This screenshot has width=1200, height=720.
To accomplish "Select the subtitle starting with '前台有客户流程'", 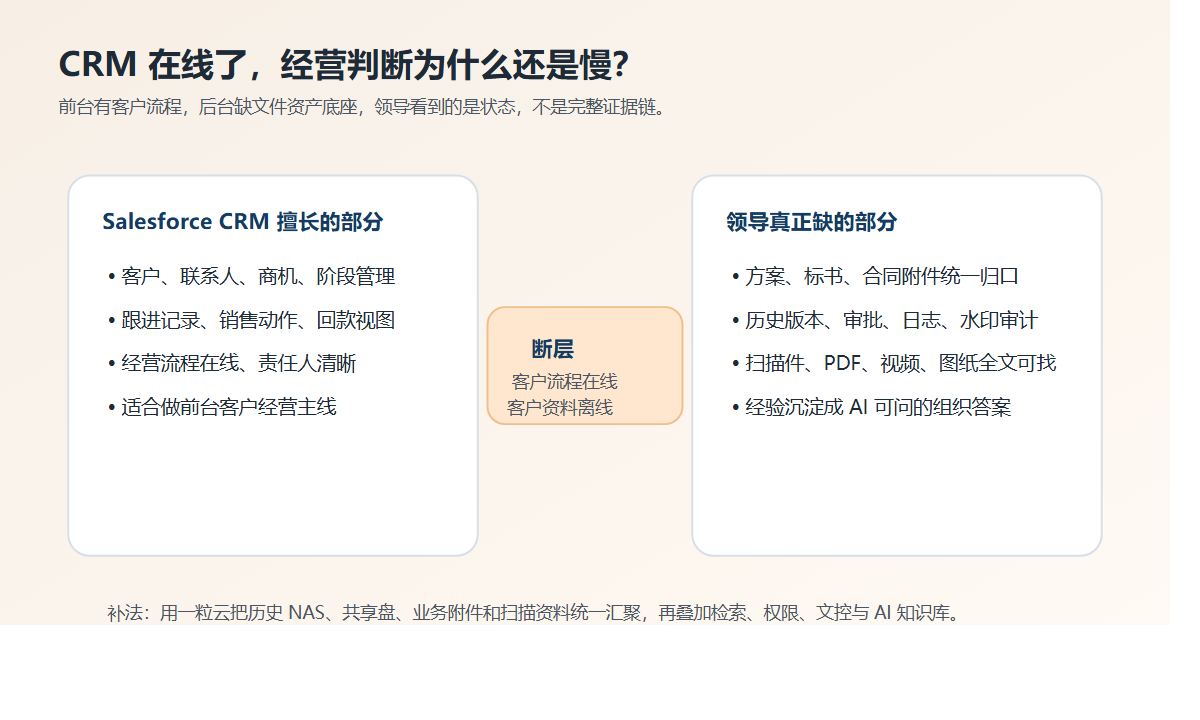I will tap(362, 107).
